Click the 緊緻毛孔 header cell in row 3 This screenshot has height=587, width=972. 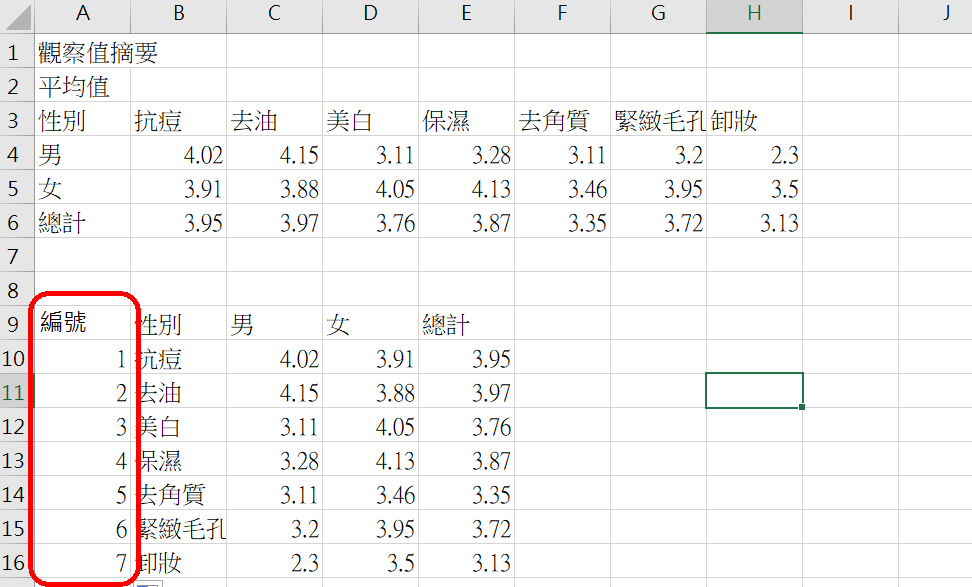tap(658, 121)
